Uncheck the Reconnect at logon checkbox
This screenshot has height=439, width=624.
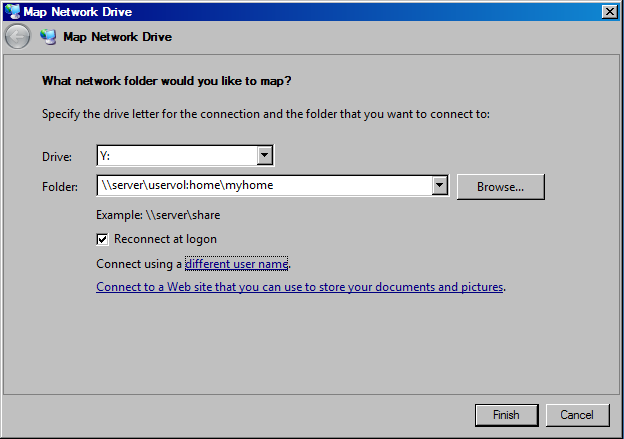pyautogui.click(x=102, y=240)
